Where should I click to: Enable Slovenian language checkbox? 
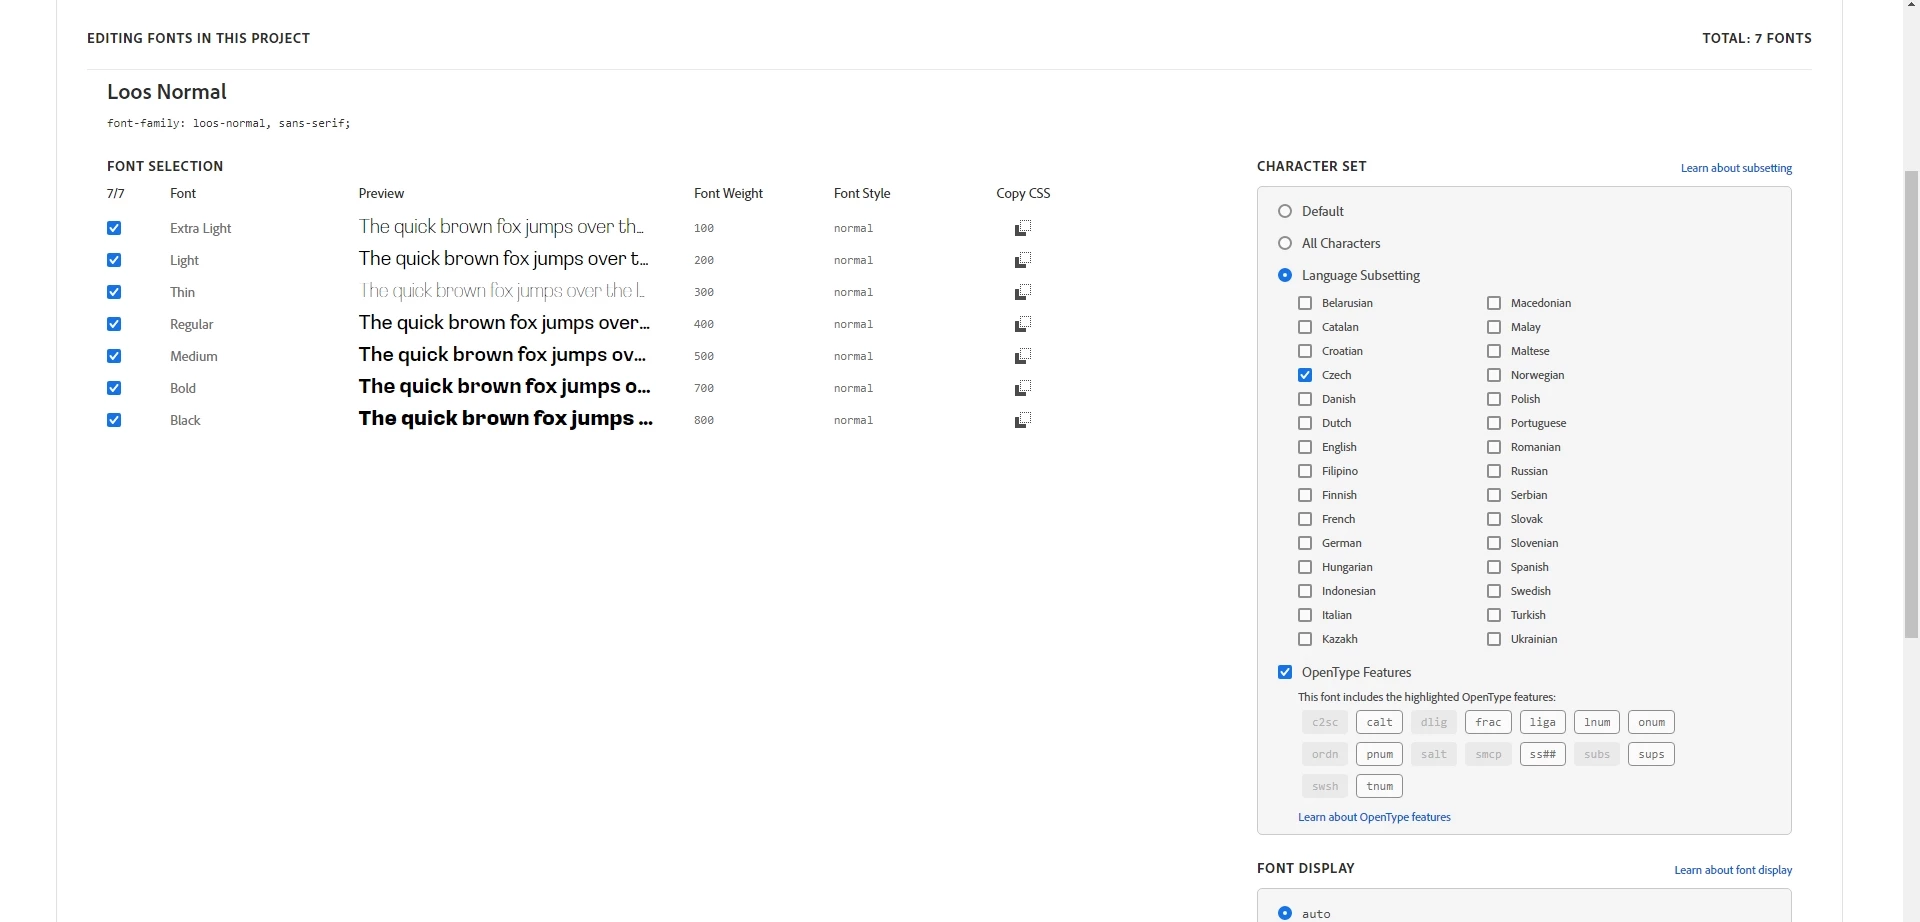tap(1494, 543)
